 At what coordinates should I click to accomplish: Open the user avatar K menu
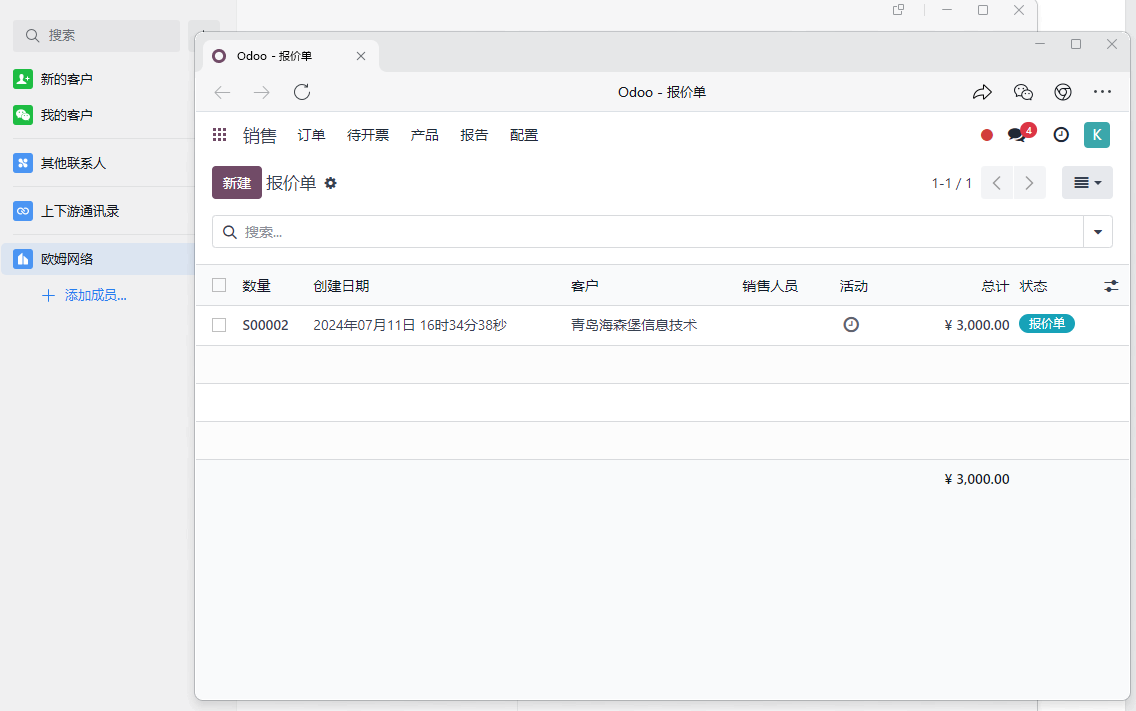[x=1096, y=135]
